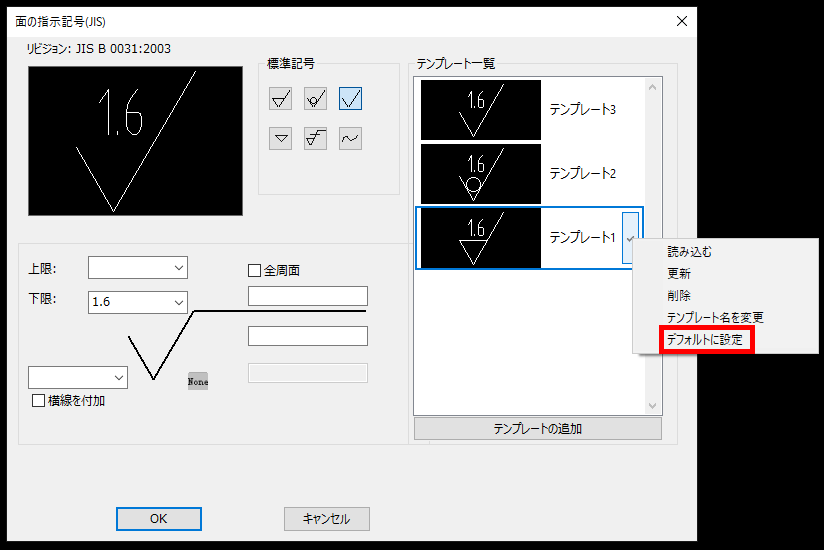Choose テンプレート名を変更 menu entry
Viewport: 824px width, 550px height.
pyautogui.click(x=715, y=318)
